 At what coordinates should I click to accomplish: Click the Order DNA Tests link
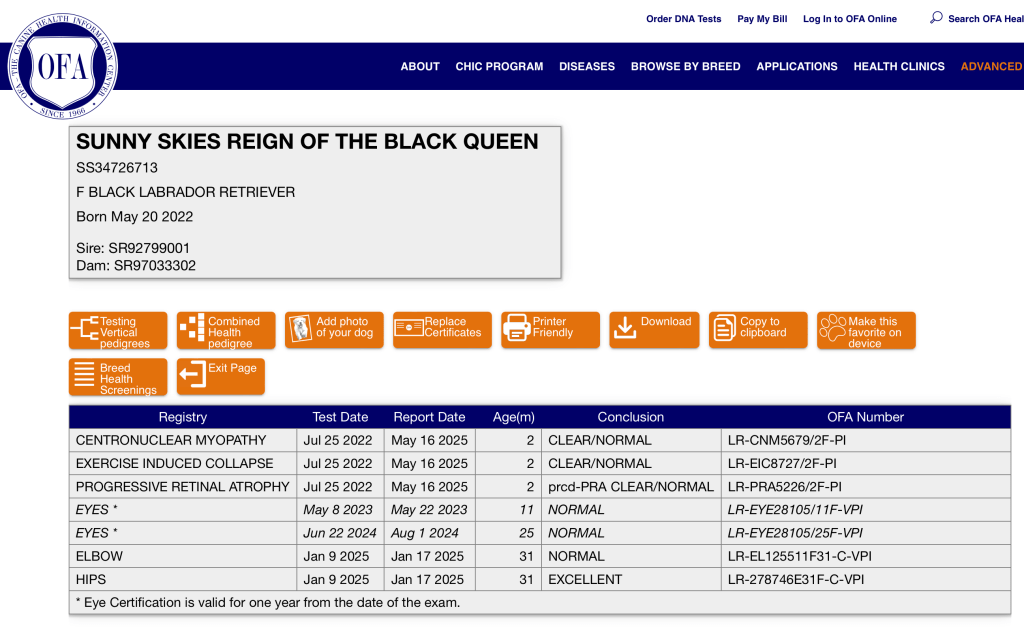(683, 19)
